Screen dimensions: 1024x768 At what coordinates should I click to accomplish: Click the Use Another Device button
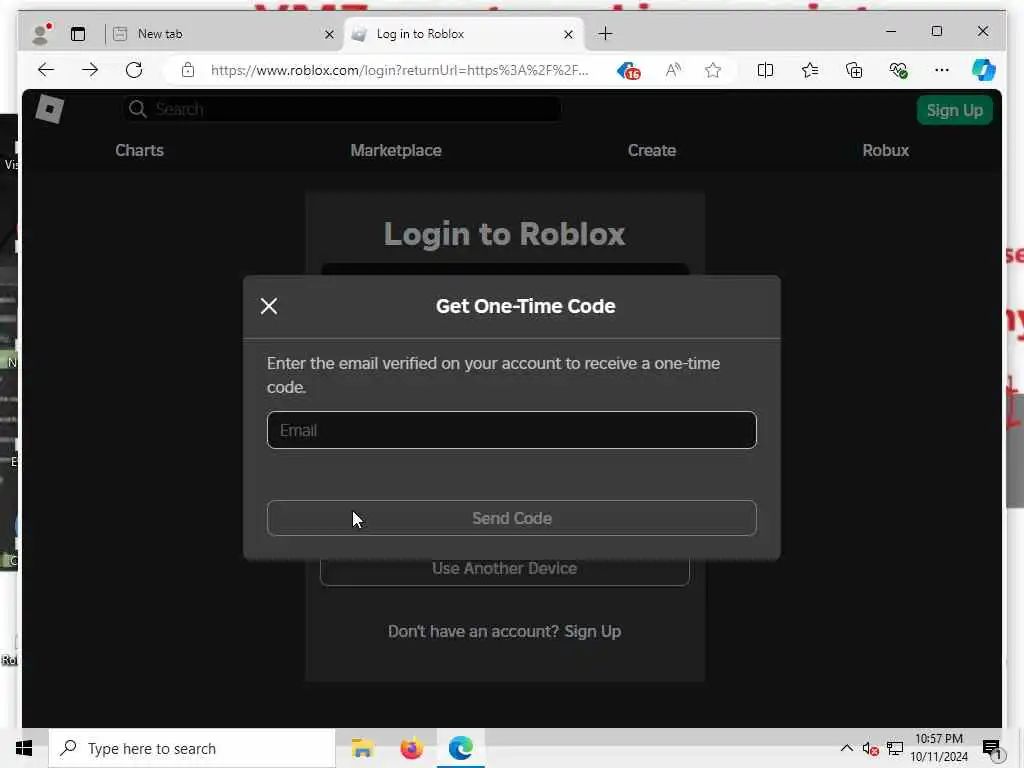pyautogui.click(x=504, y=568)
